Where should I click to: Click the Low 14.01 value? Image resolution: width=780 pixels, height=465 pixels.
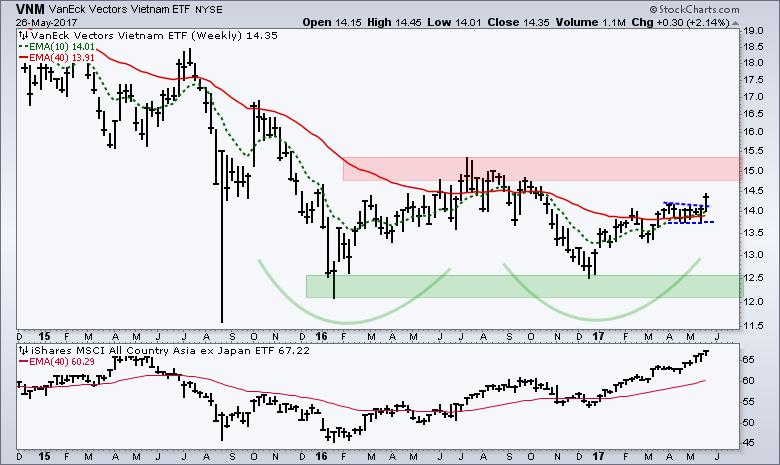(x=454, y=22)
